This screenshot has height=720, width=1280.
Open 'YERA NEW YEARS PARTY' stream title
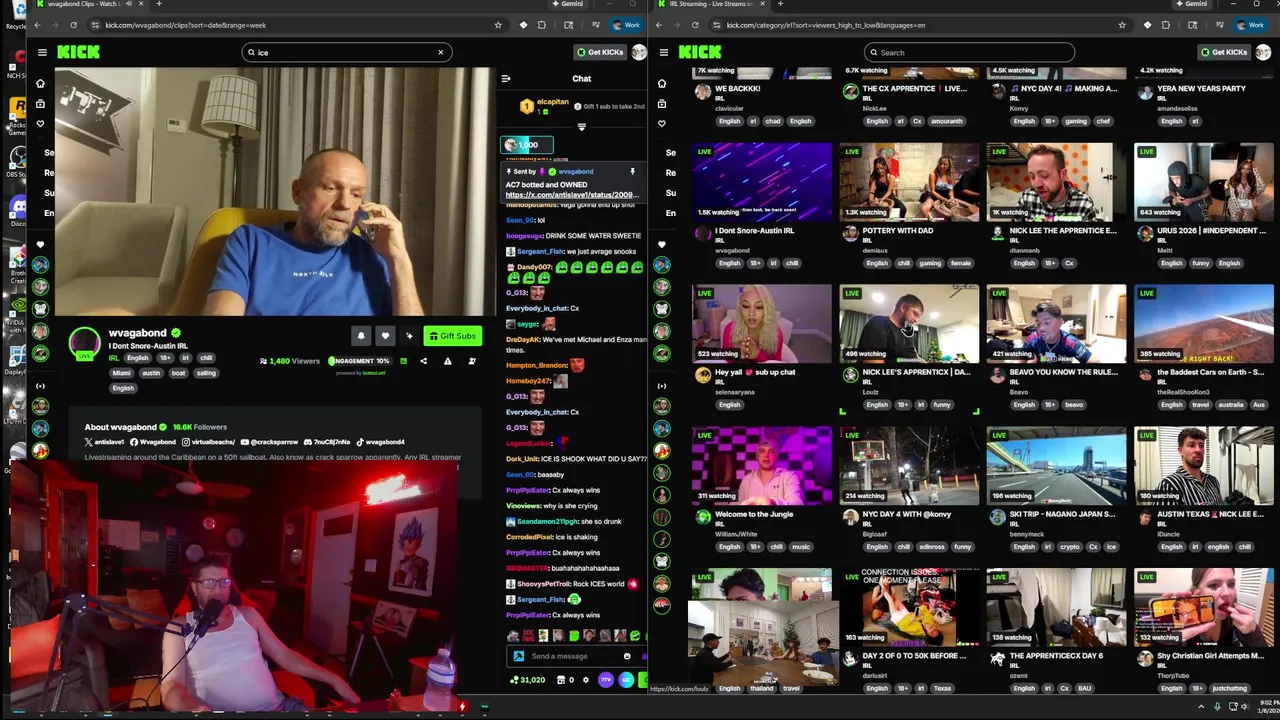tap(1201, 88)
